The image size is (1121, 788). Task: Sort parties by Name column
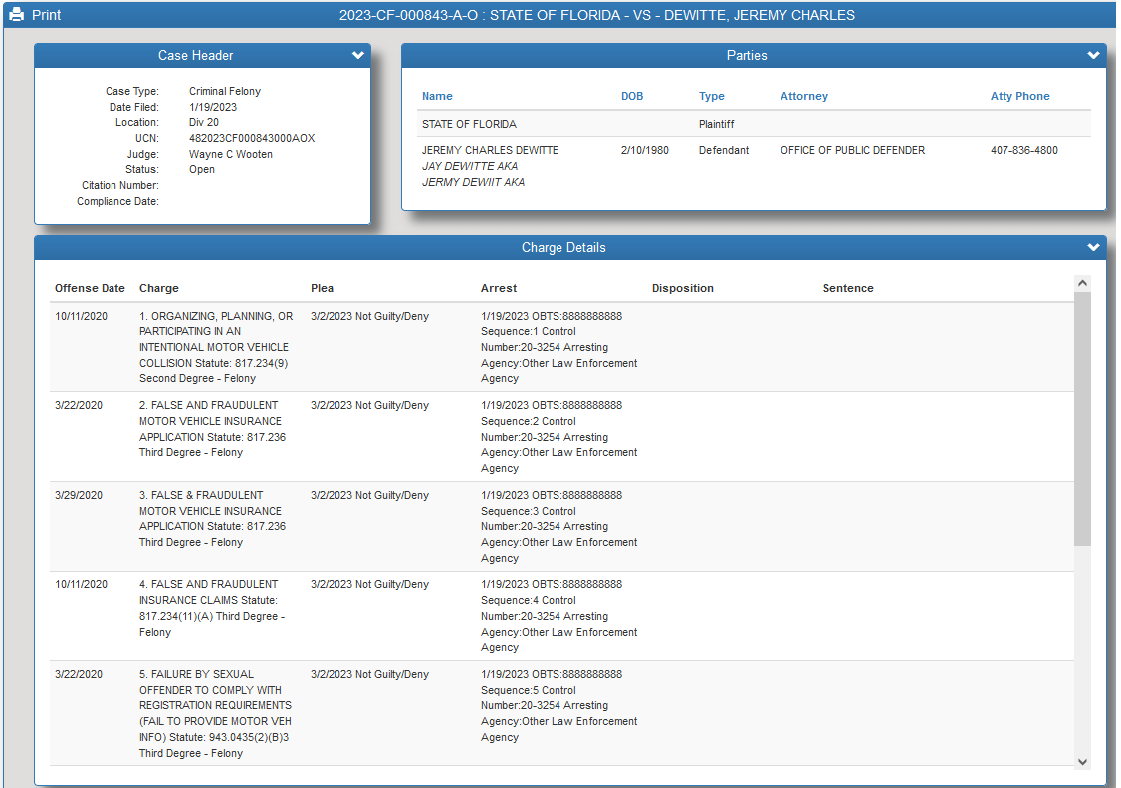[x=437, y=96]
